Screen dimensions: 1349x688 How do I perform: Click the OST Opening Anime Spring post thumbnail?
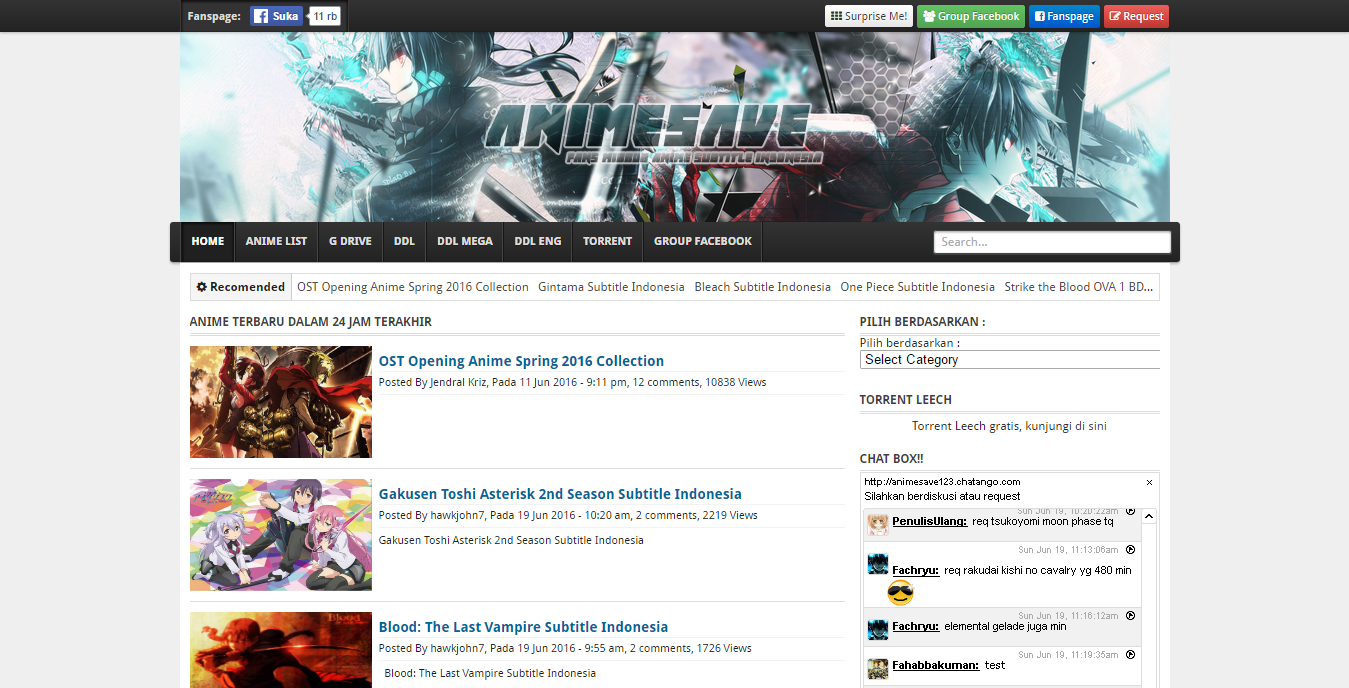[x=281, y=402]
